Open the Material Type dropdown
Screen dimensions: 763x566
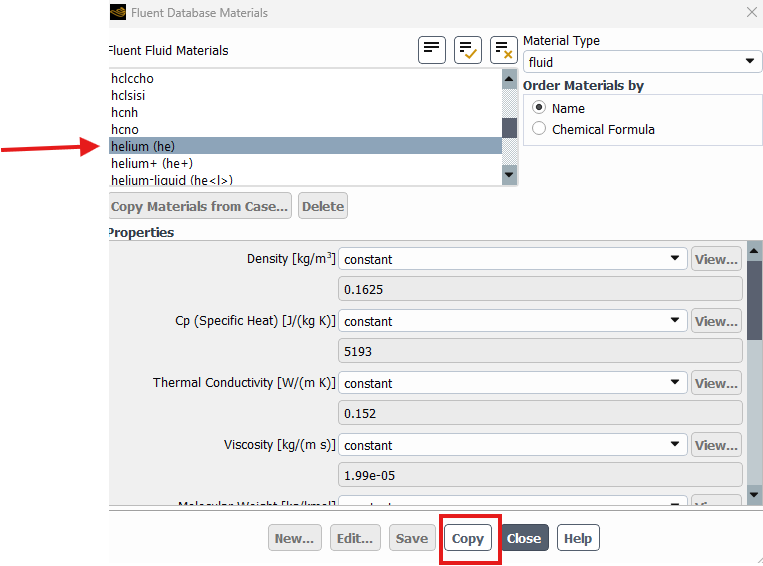[642, 62]
